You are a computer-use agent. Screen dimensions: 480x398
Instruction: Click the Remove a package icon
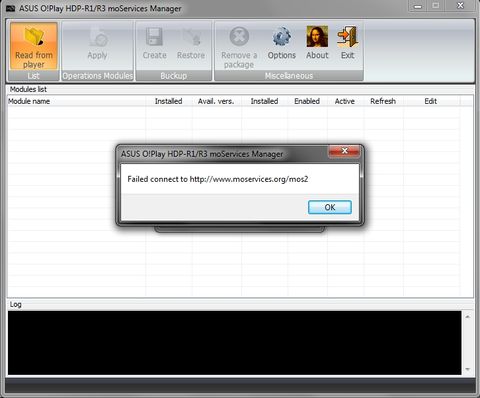tap(239, 36)
